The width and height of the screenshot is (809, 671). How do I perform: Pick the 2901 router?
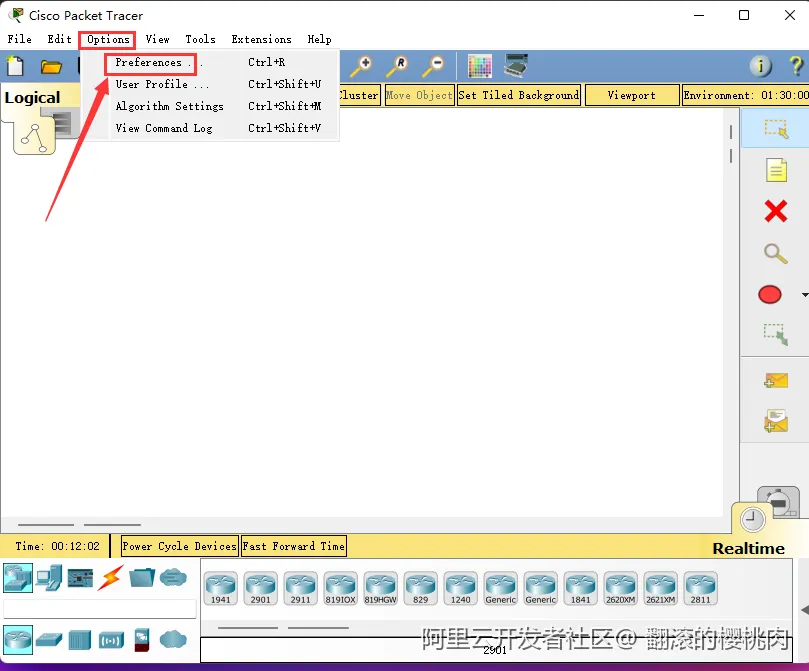click(261, 588)
